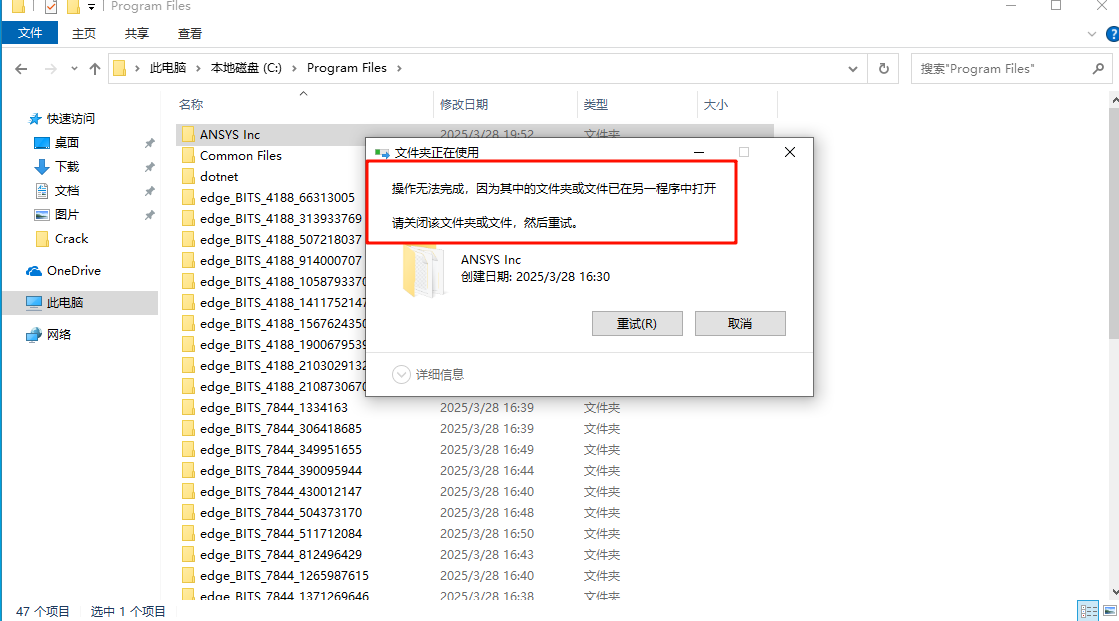
Task: Click the back navigation arrow
Action: [x=21, y=68]
